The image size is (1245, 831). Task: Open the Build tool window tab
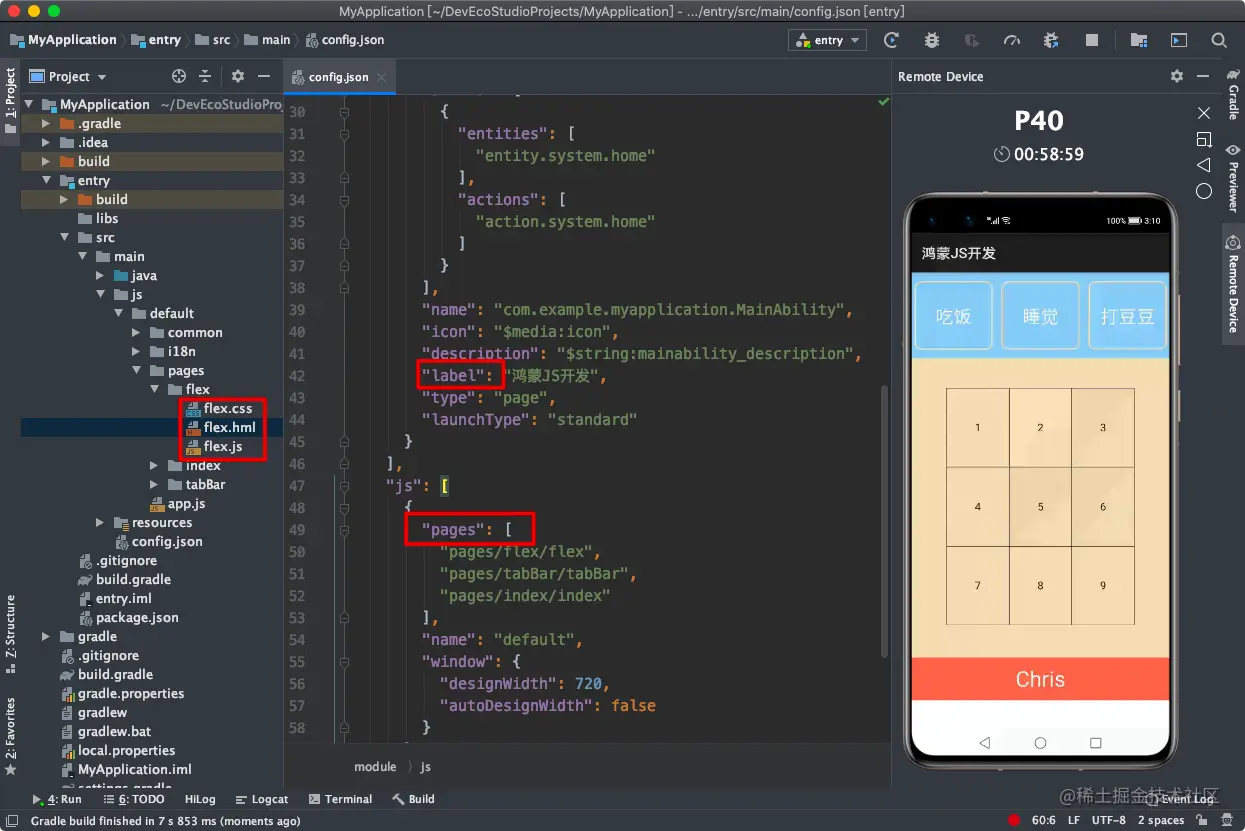[x=413, y=799]
